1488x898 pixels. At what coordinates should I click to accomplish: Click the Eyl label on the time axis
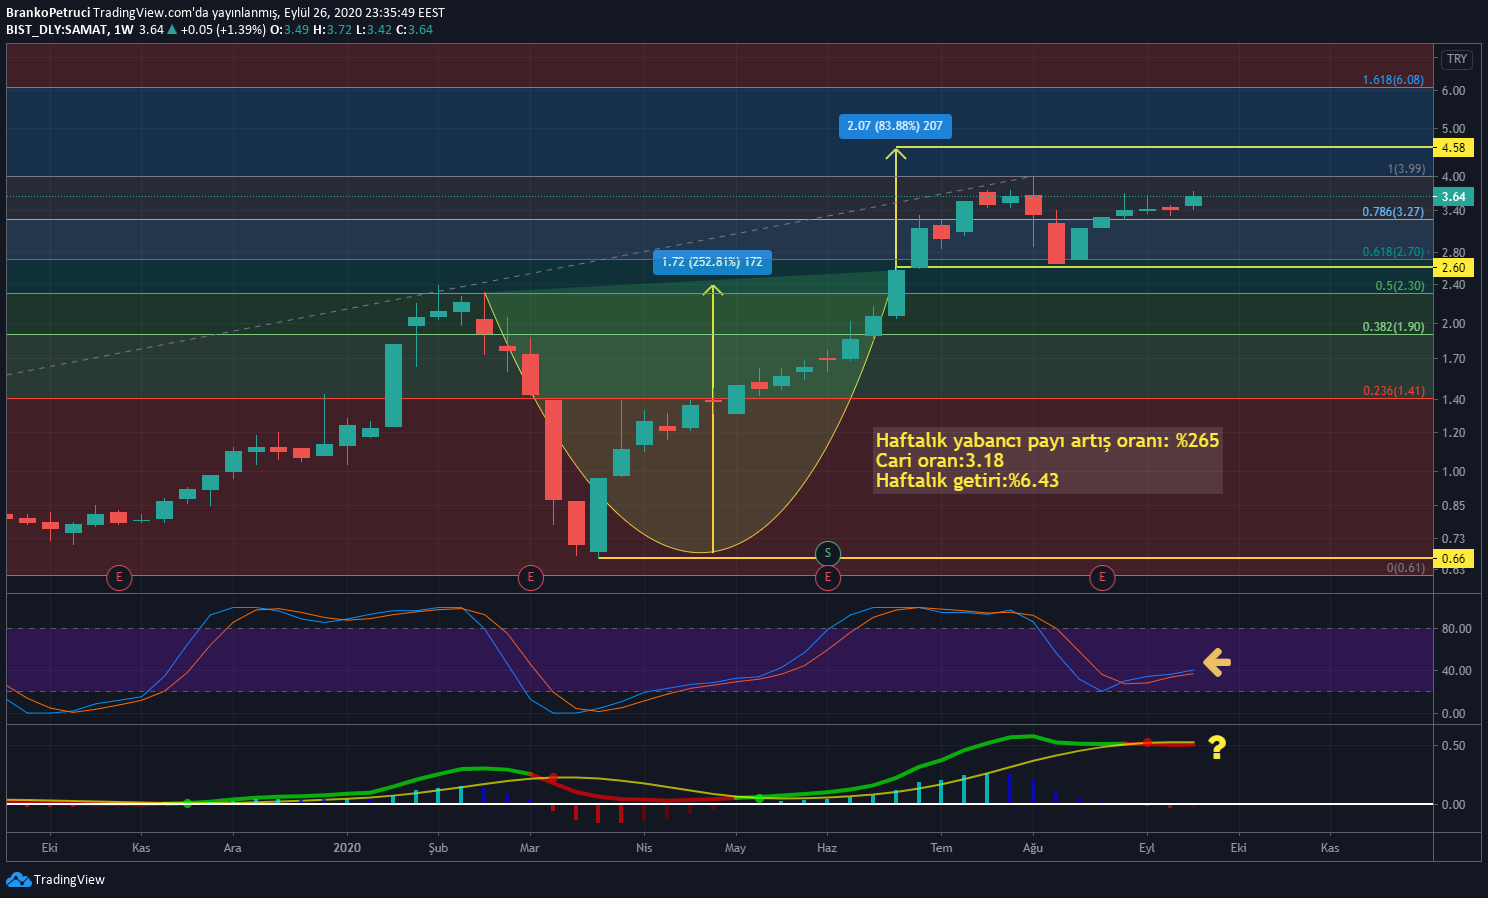1147,848
